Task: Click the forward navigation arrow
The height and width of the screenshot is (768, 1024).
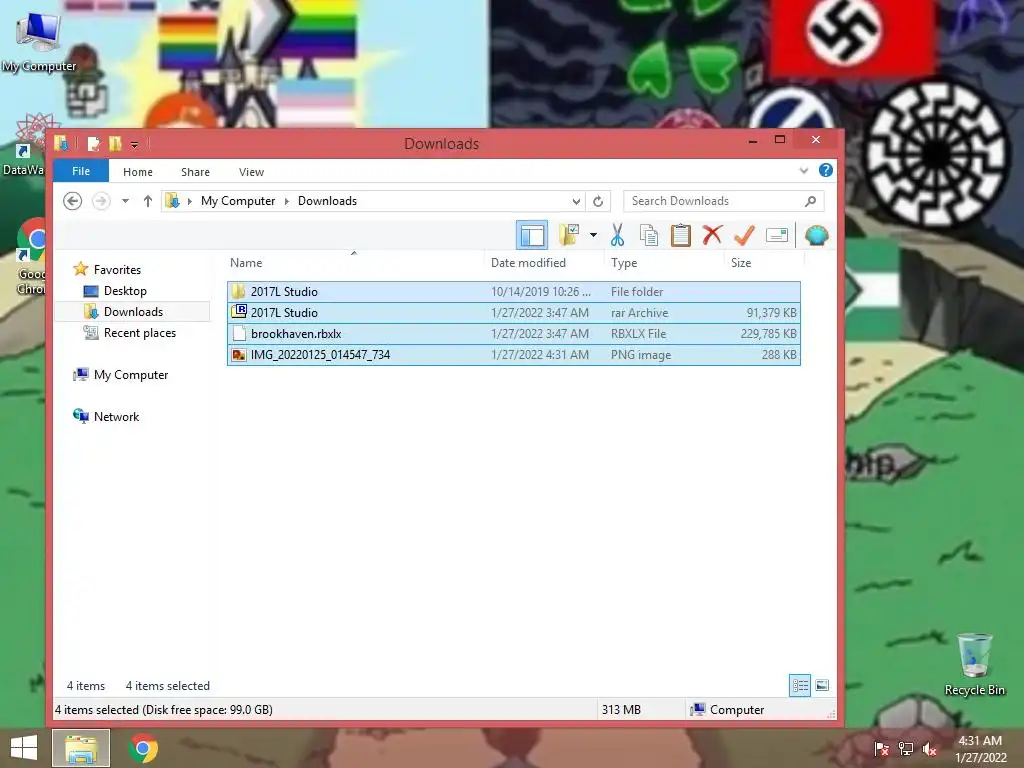Action: pyautogui.click(x=101, y=200)
